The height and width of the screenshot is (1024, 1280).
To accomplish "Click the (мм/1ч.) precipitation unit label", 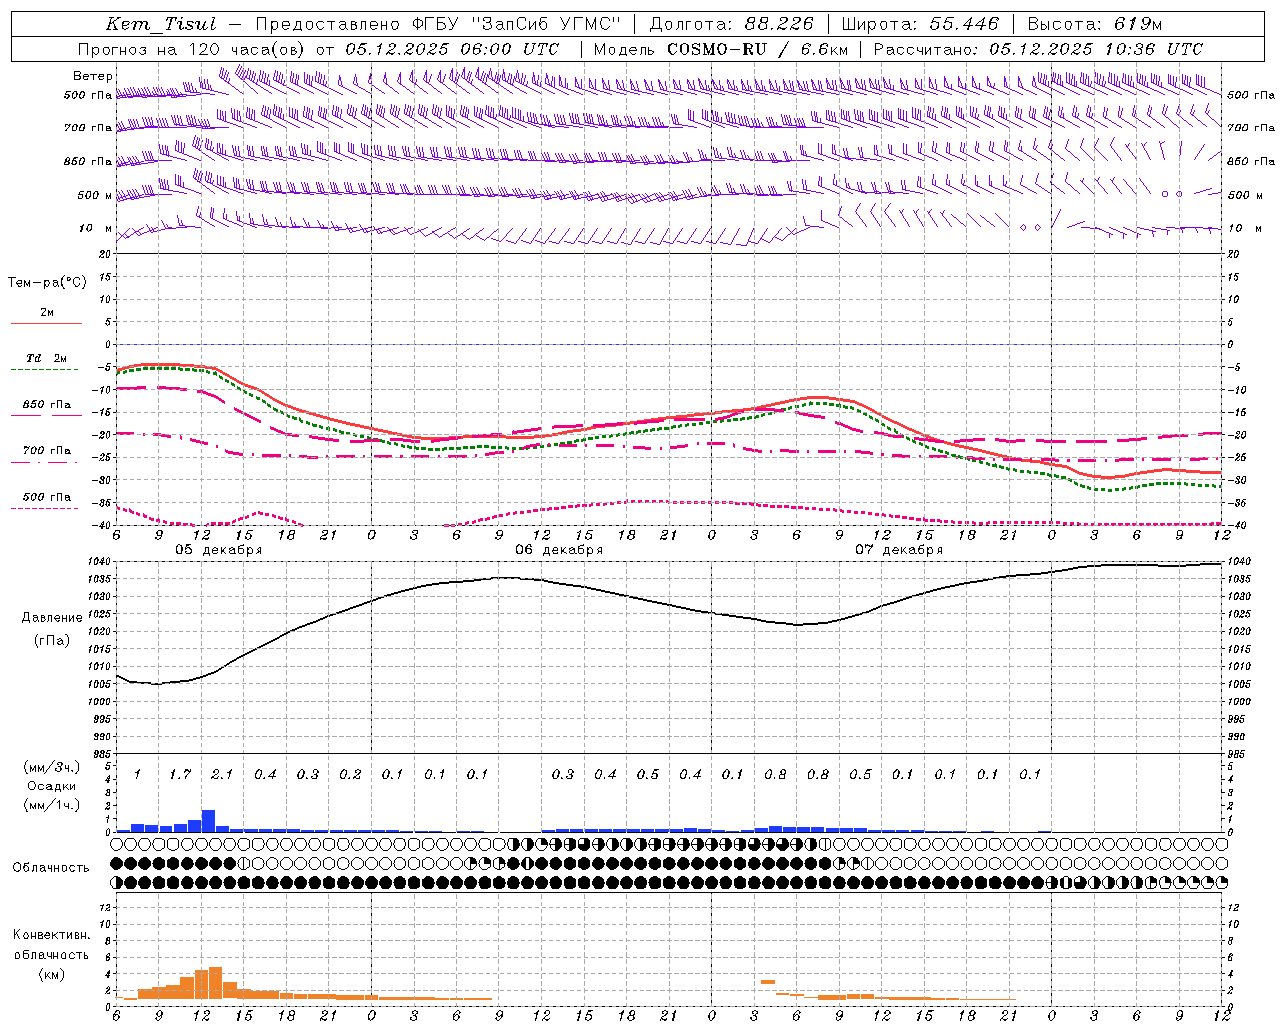I will [x=51, y=805].
